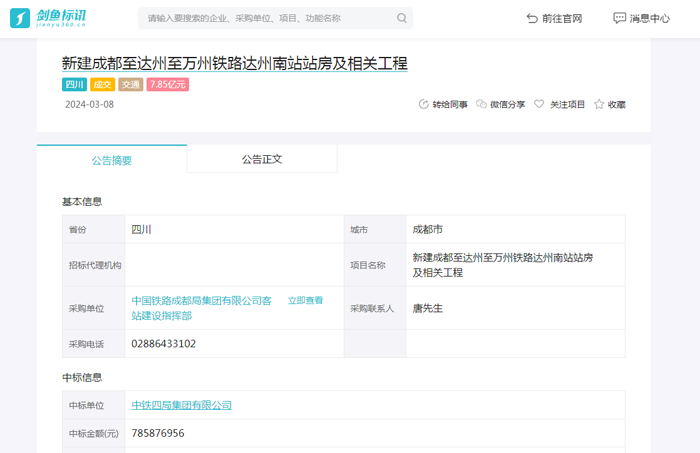The width and height of the screenshot is (700, 453).
Task: Open 中铁四局集团有限公司 link
Action: (x=181, y=405)
